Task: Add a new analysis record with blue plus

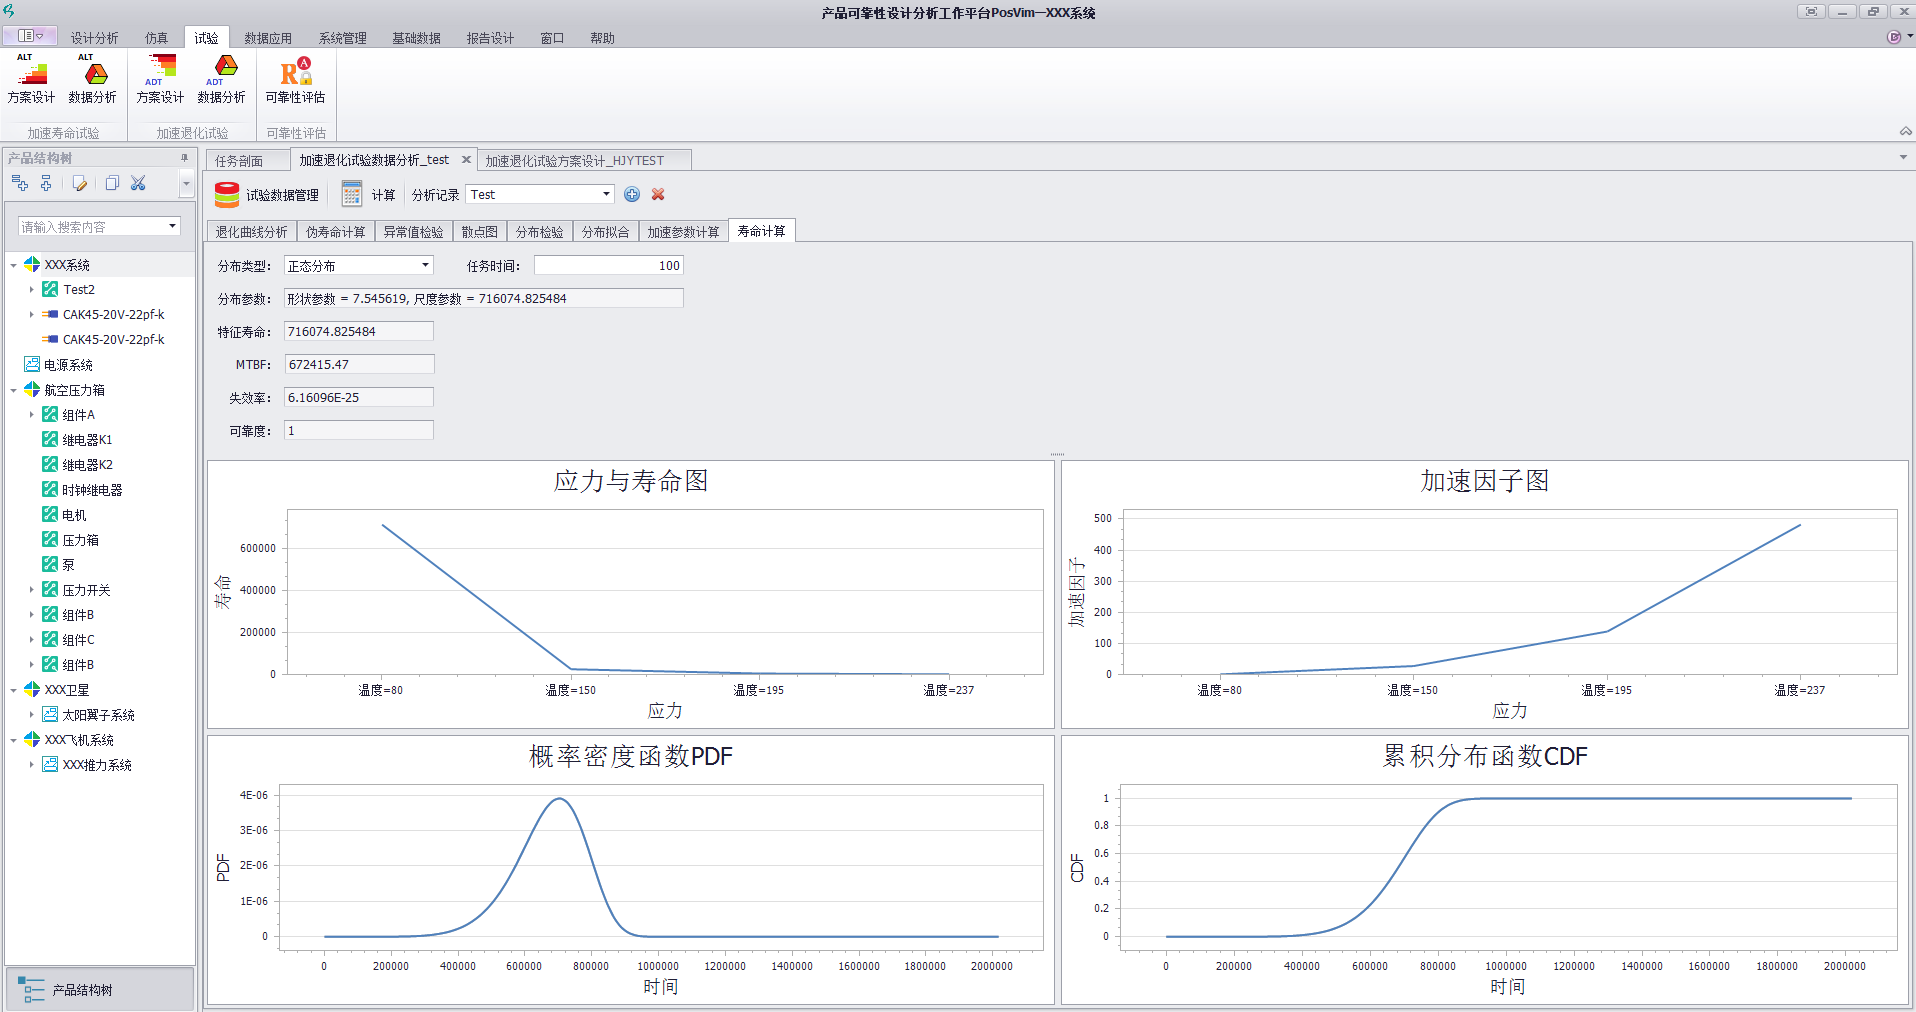Action: point(632,194)
